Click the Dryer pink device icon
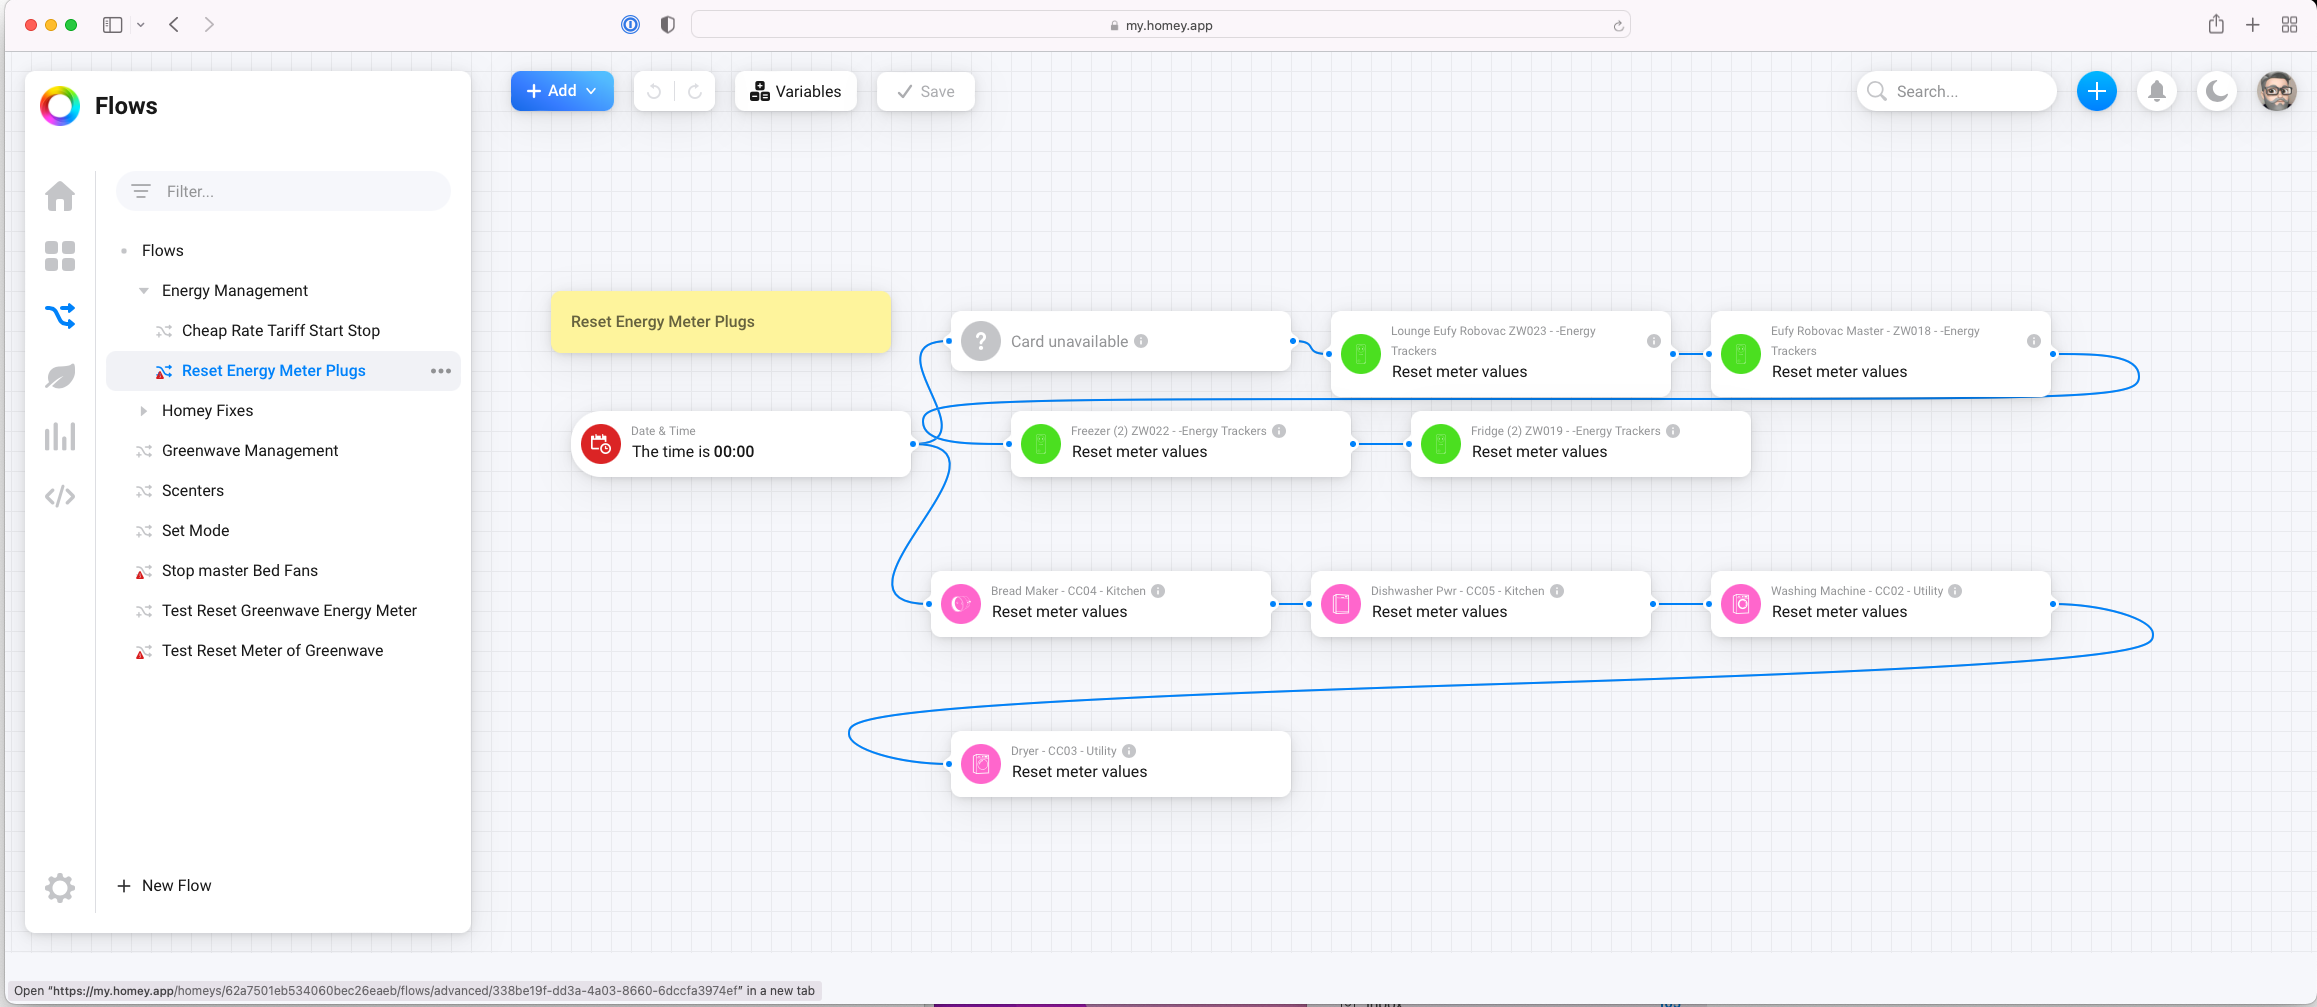This screenshot has width=2317, height=1007. [x=981, y=764]
